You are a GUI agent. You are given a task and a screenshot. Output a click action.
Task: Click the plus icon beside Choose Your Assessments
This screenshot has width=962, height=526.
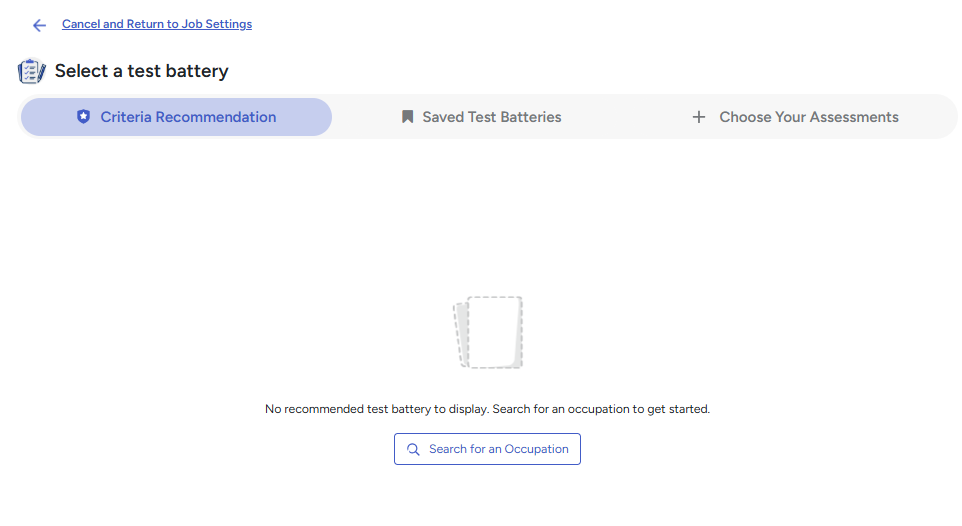pyautogui.click(x=698, y=117)
